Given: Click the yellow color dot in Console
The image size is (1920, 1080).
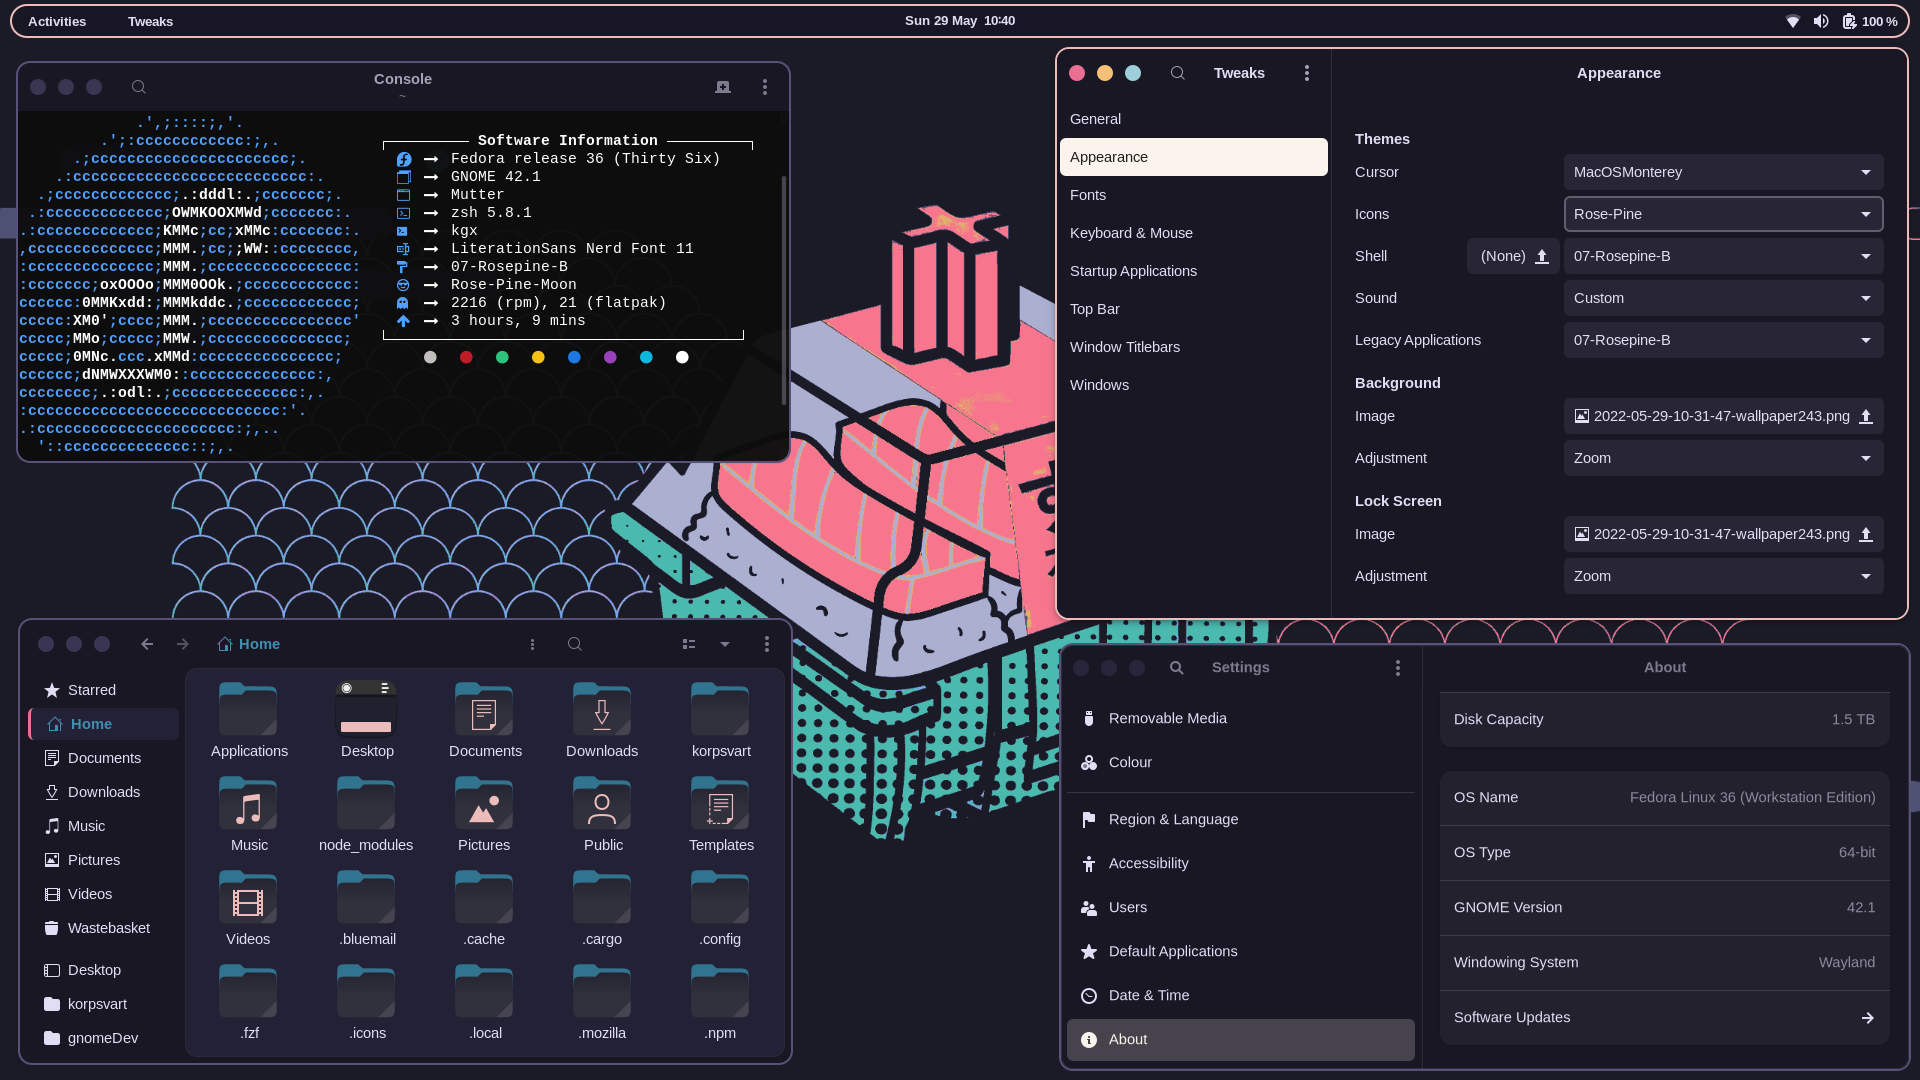Looking at the screenshot, I should point(538,357).
